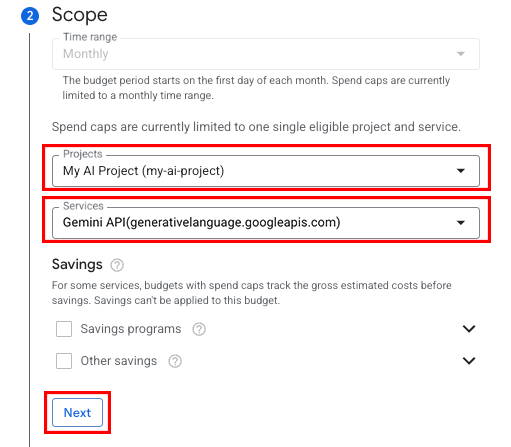The height and width of the screenshot is (447, 511).
Task: Open the Other savings help icon
Action: point(175,361)
